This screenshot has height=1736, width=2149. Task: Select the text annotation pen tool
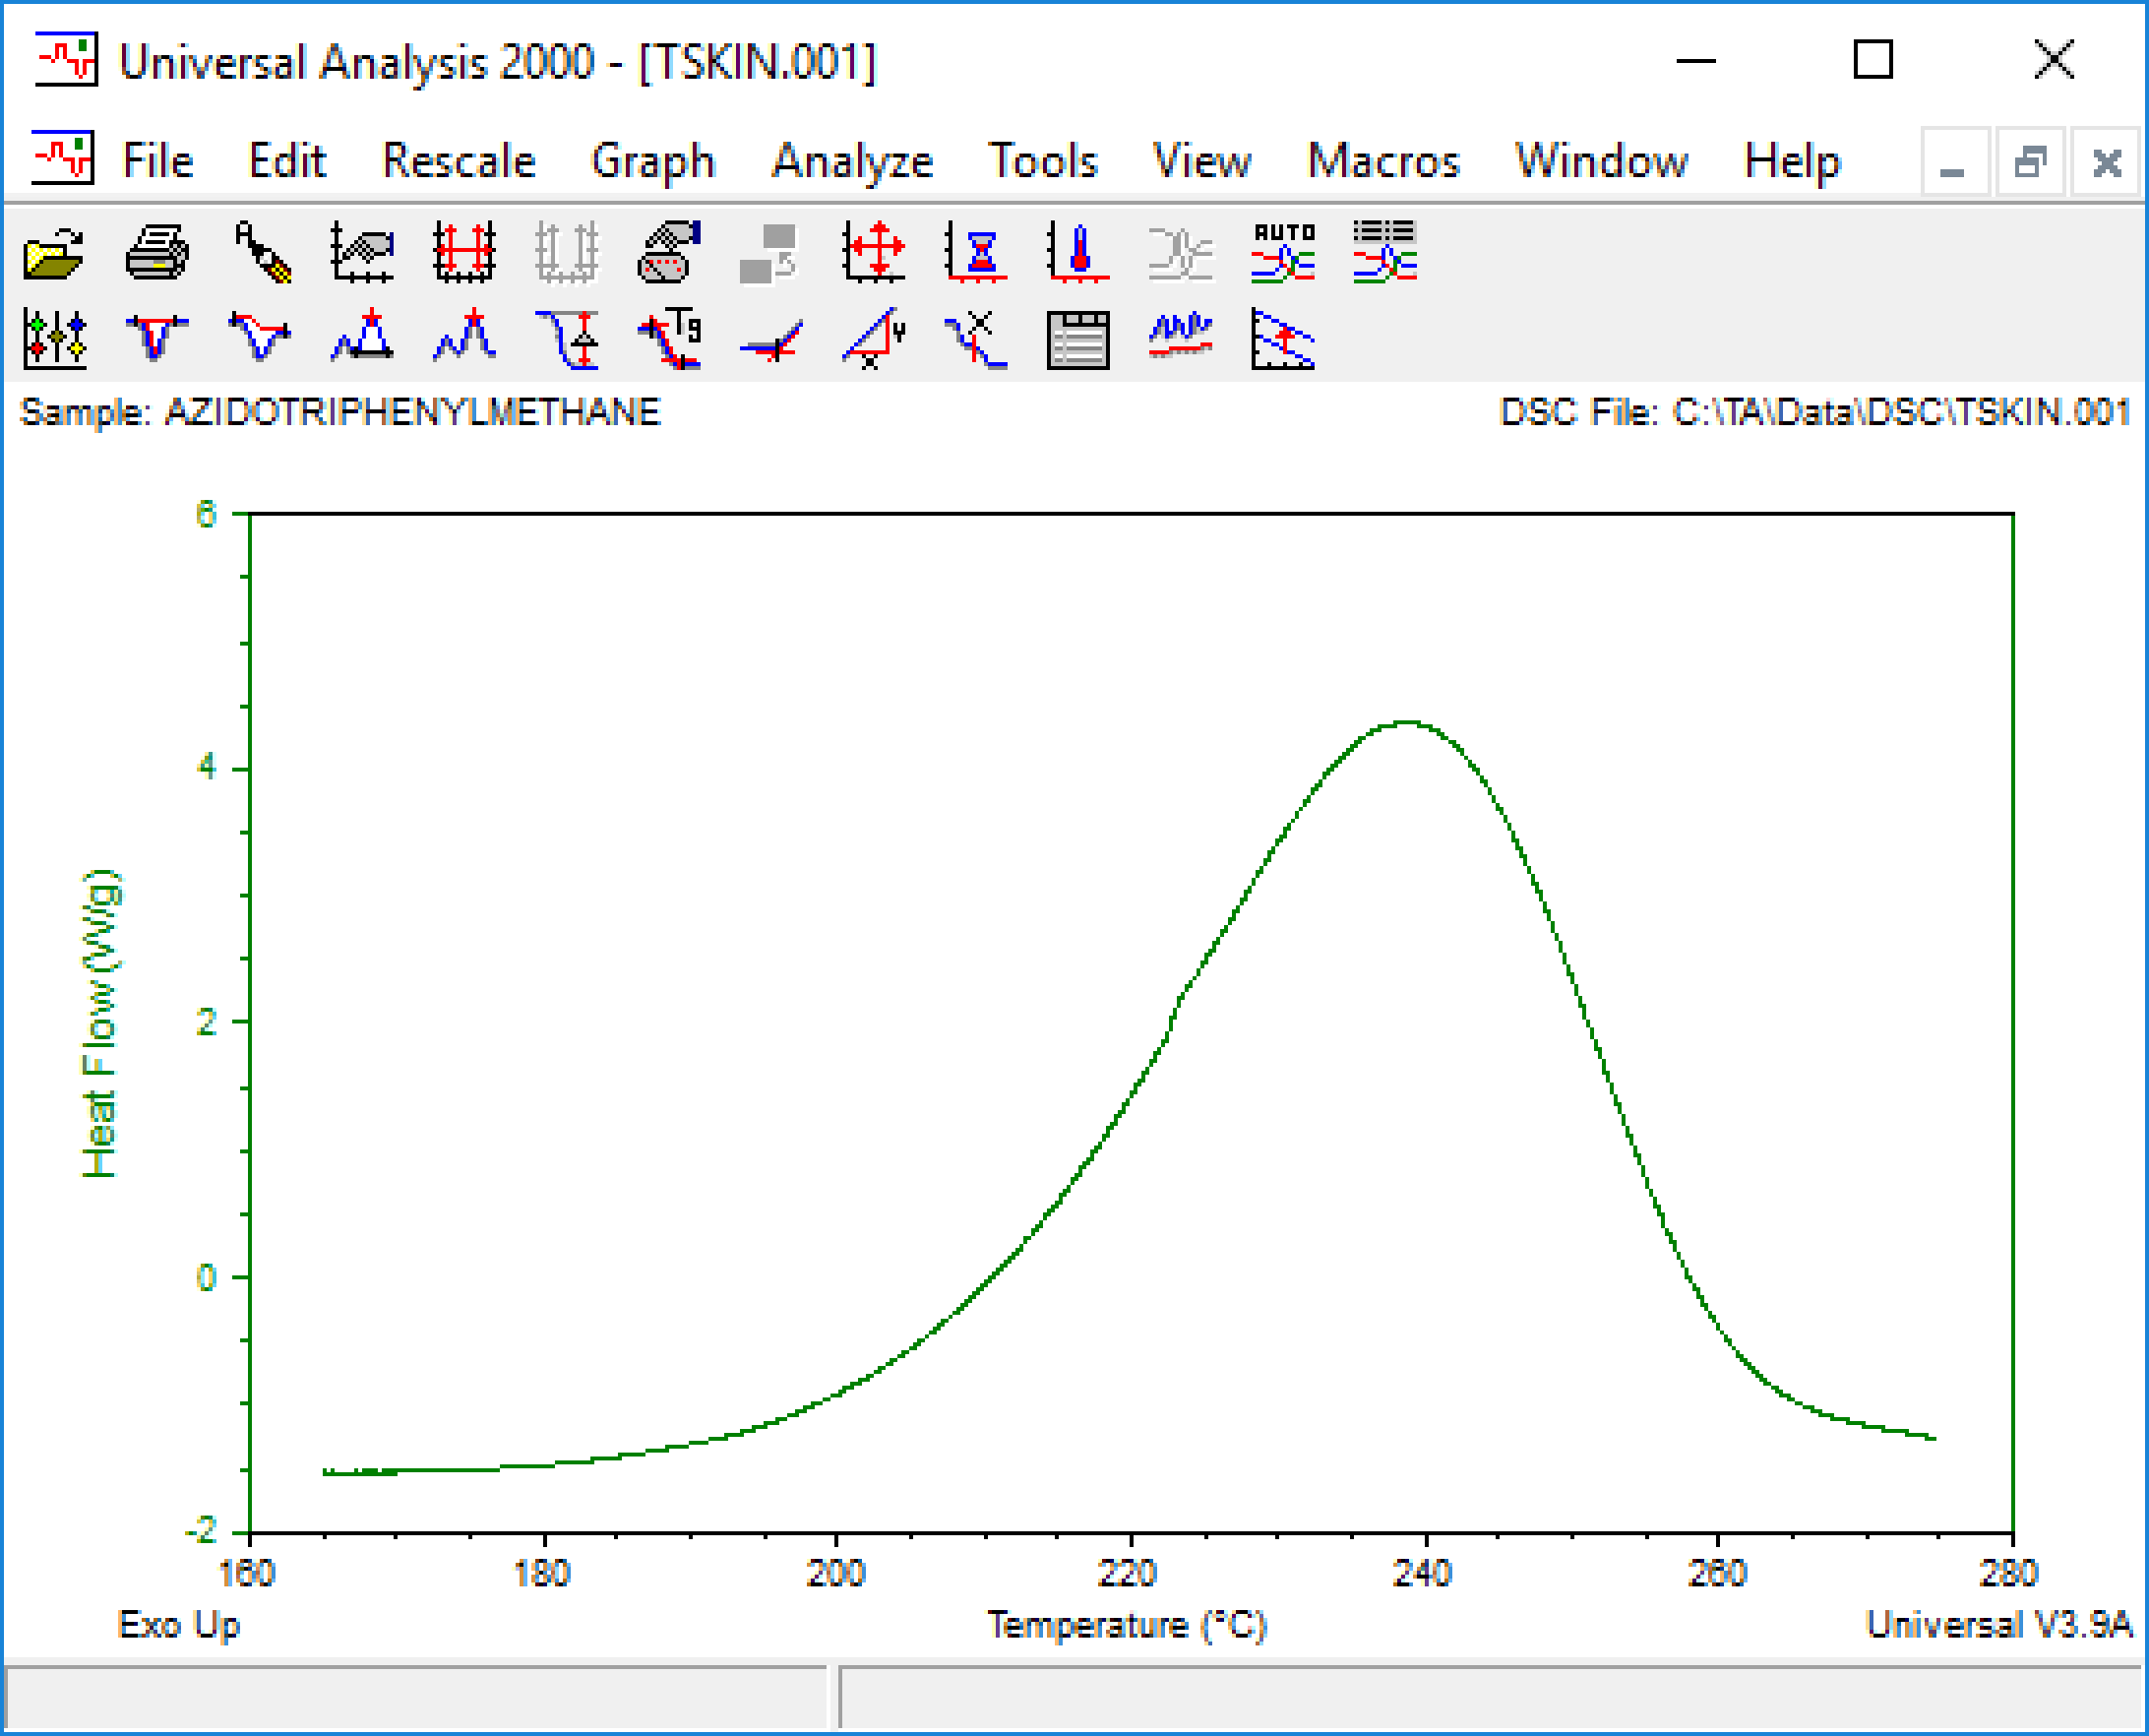[x=261, y=251]
